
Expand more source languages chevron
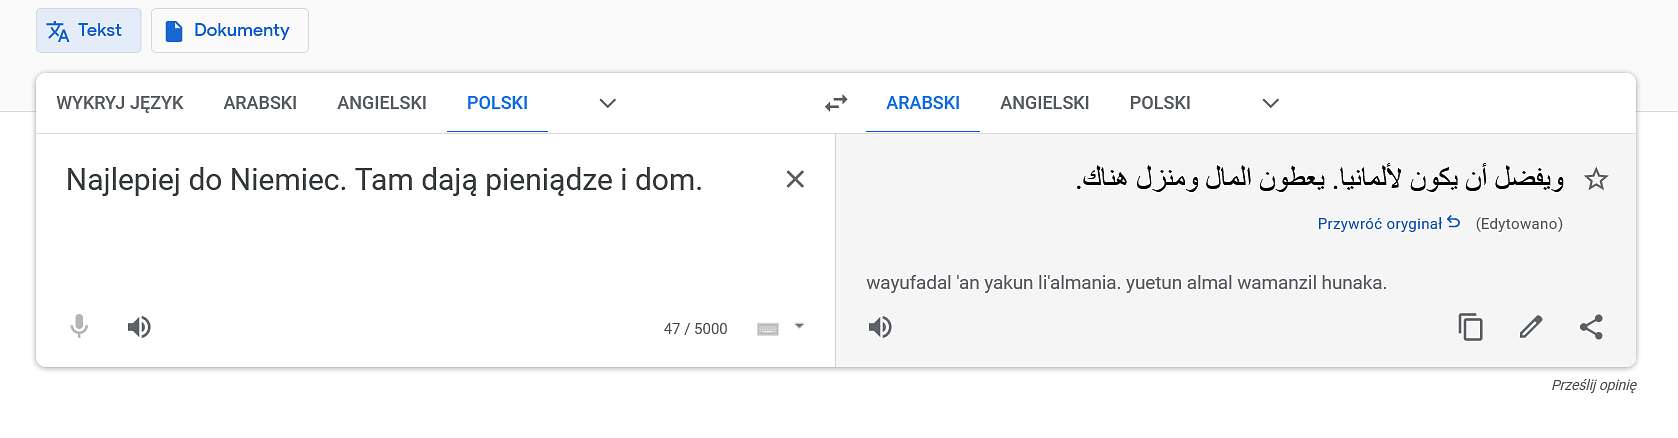[x=607, y=103]
